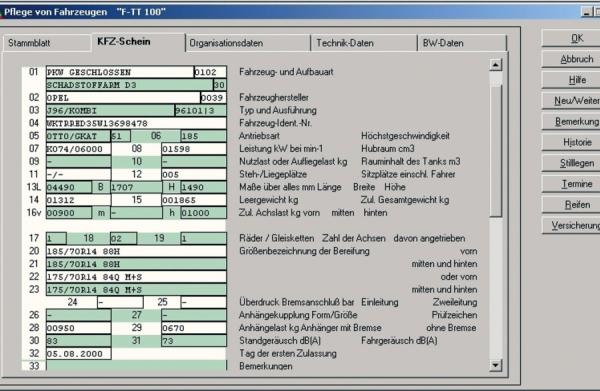Click the field 18 axle count
This screenshot has height=391, width=600.
click(123, 239)
